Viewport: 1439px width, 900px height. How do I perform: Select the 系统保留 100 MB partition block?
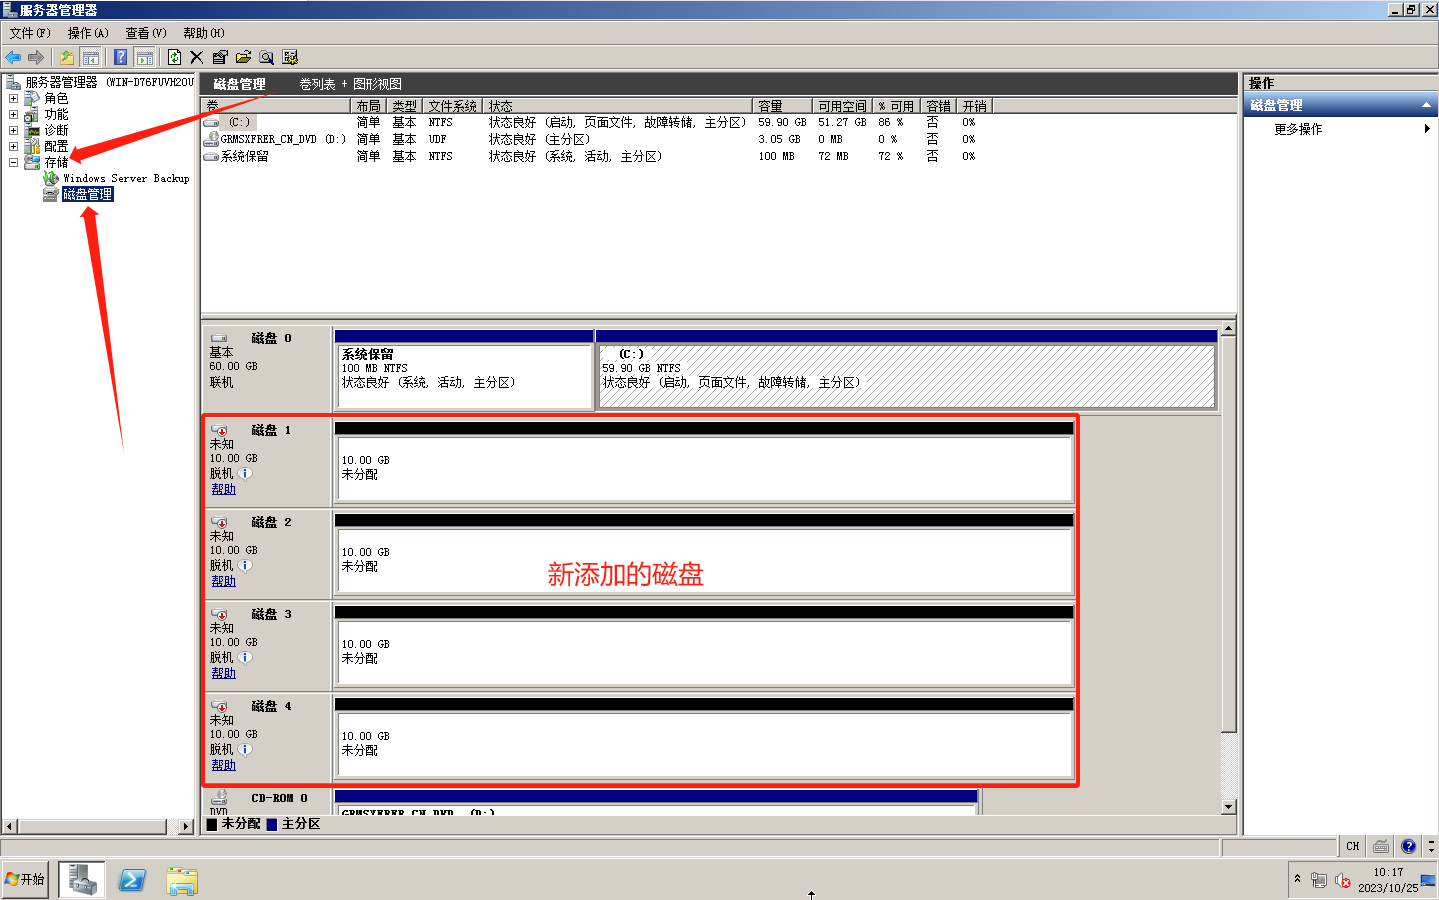click(464, 376)
